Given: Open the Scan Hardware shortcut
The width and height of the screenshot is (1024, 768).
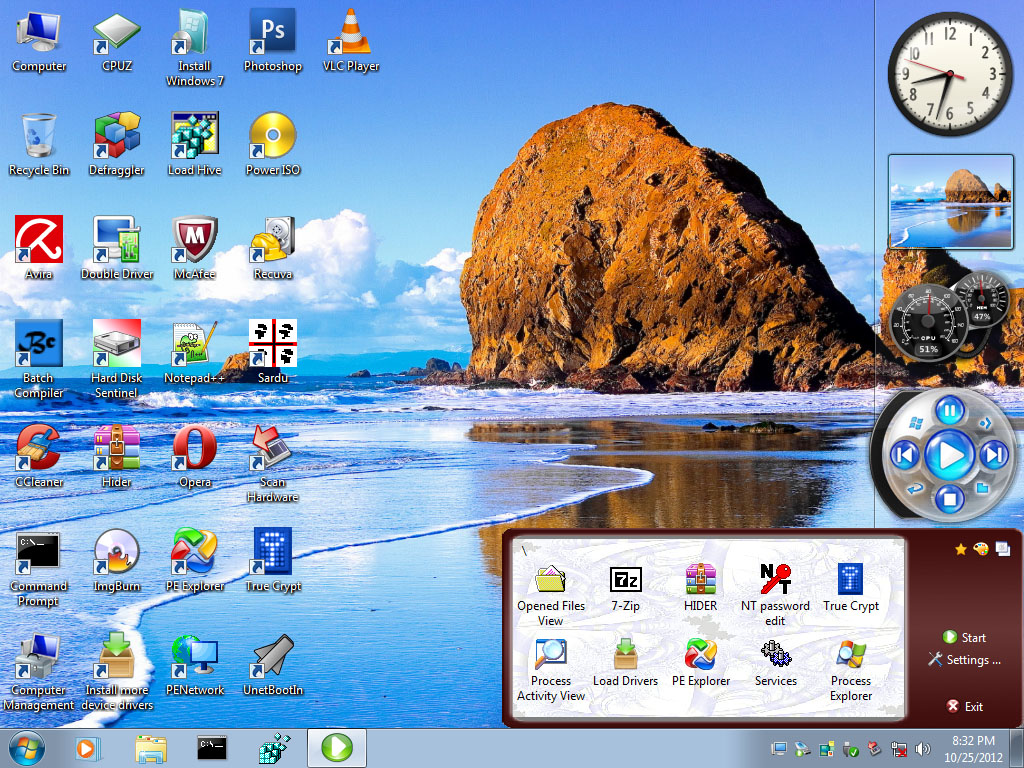Looking at the screenshot, I should click(272, 463).
